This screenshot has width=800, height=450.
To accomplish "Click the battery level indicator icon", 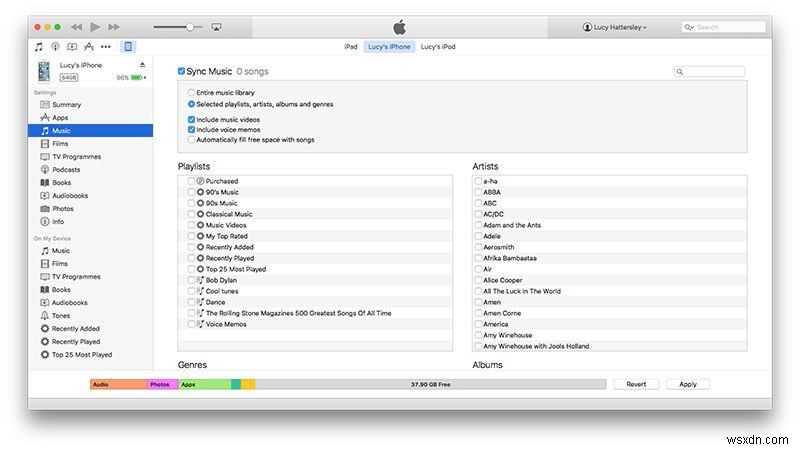I will point(137,78).
